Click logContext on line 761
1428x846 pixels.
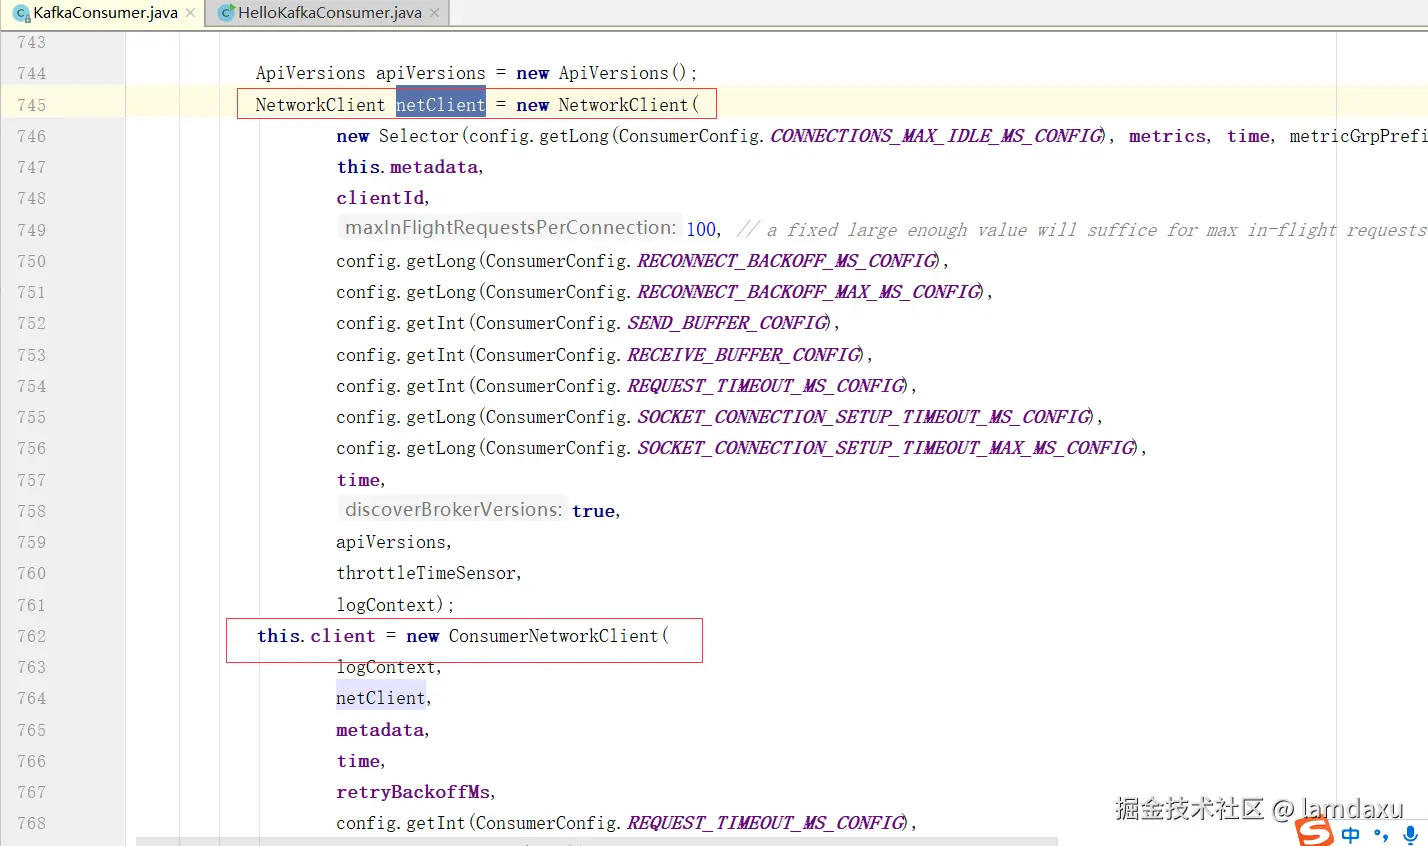386,605
